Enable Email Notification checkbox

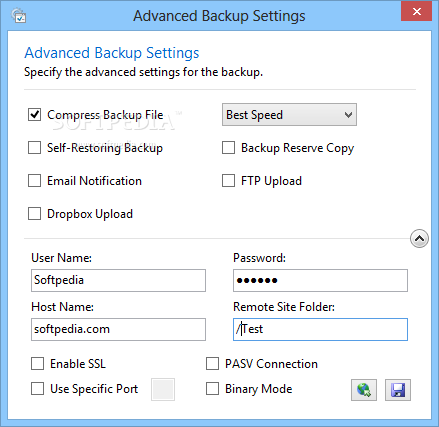34,181
